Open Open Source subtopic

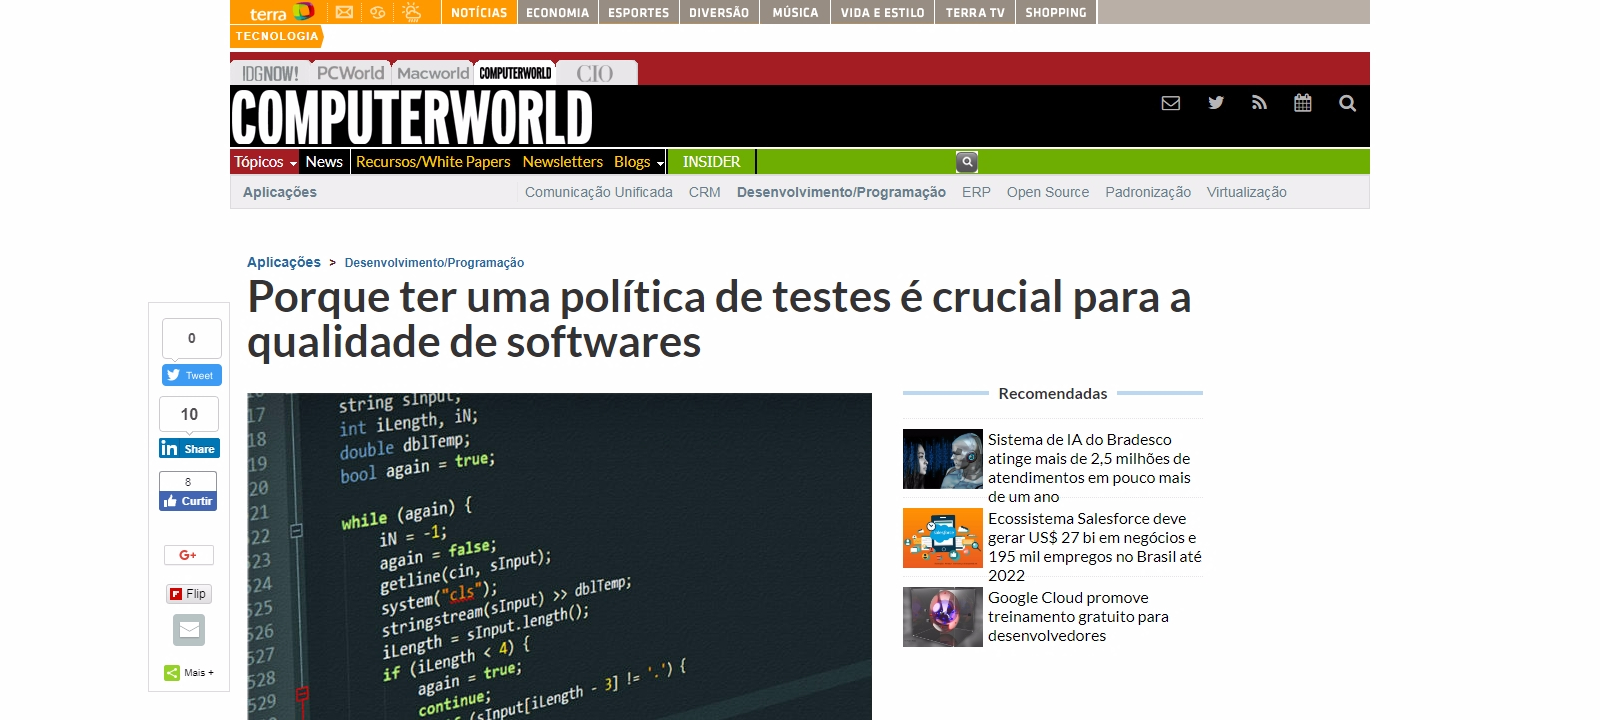(1048, 192)
